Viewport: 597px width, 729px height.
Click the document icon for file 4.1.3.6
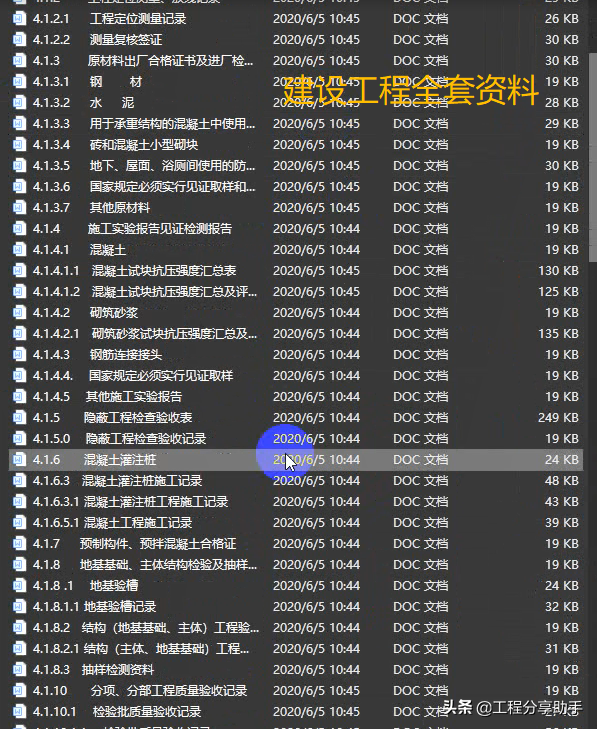(19, 186)
